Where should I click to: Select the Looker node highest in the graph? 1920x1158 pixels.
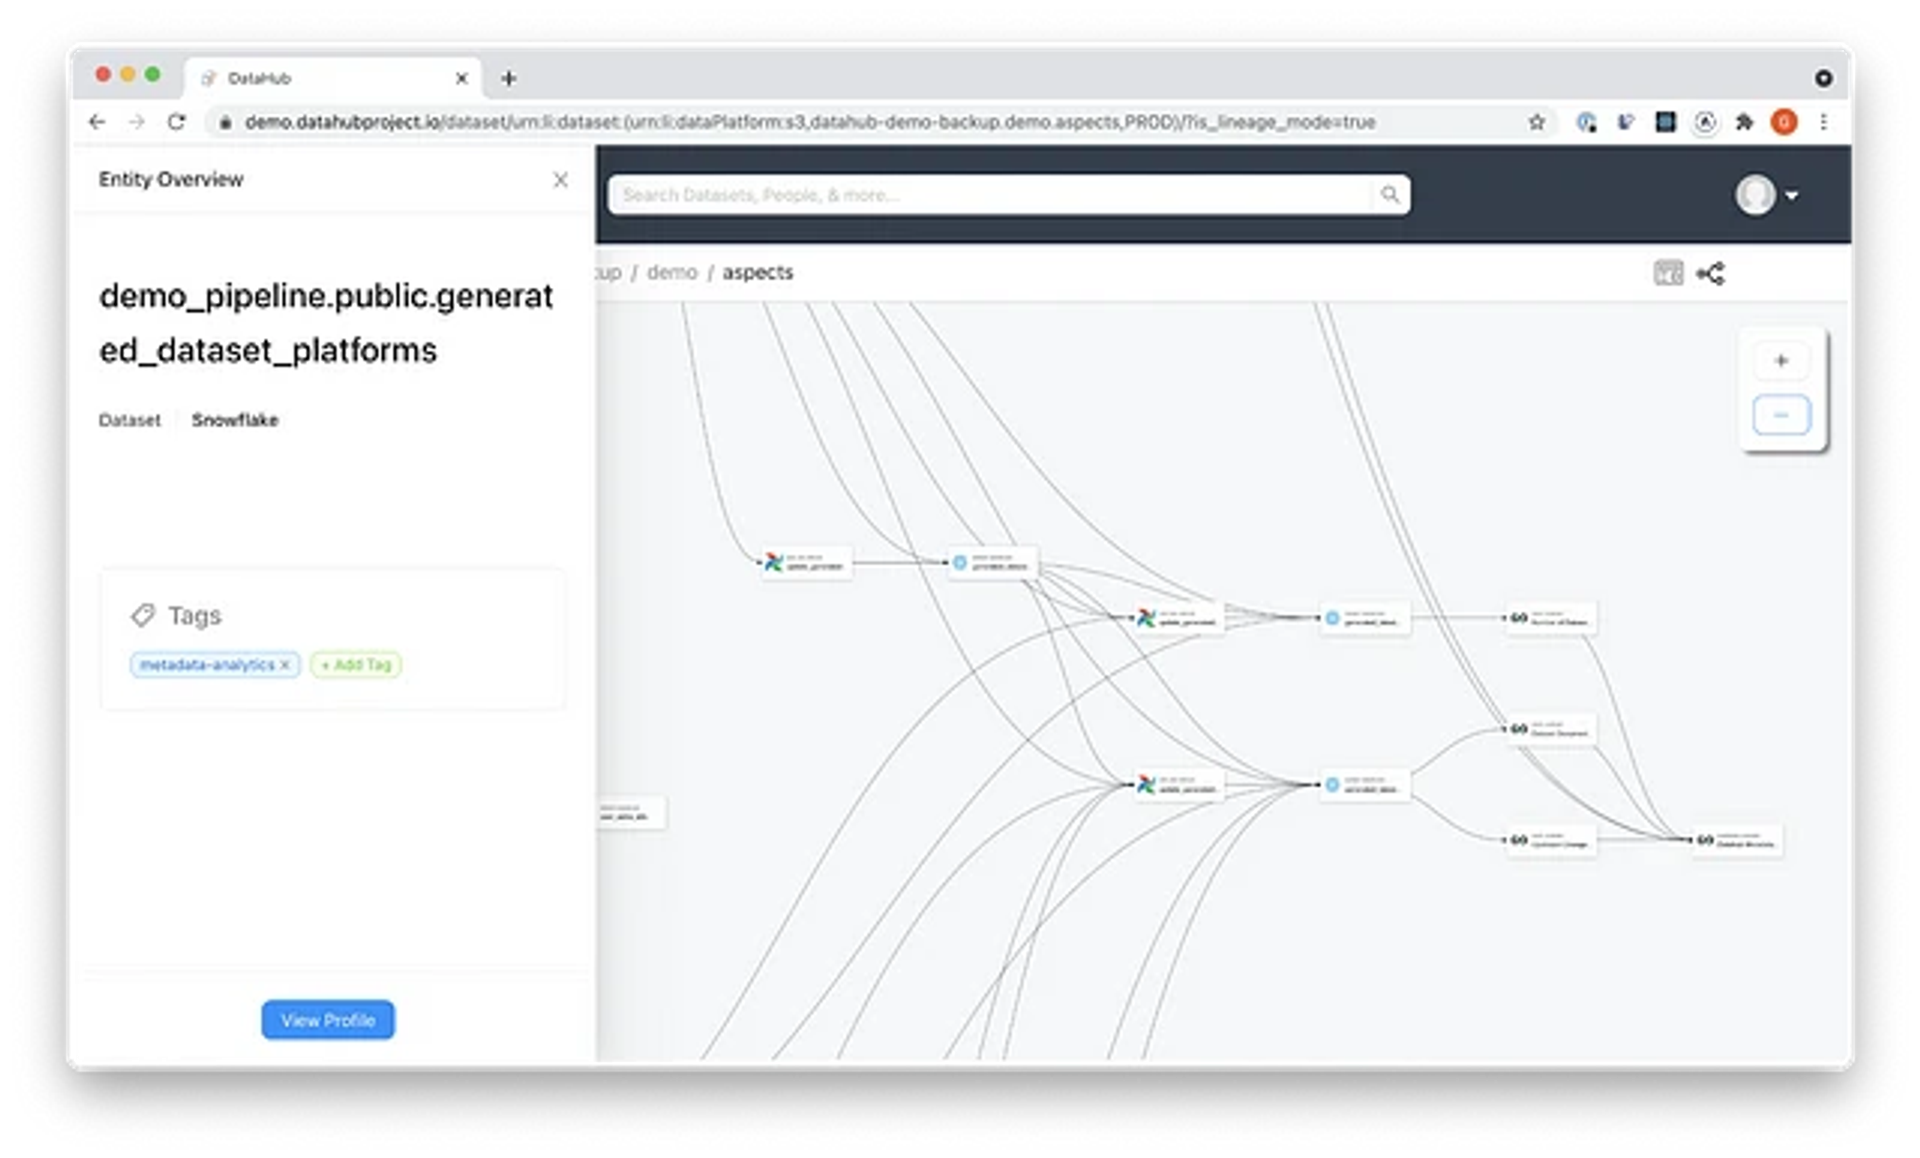1550,618
